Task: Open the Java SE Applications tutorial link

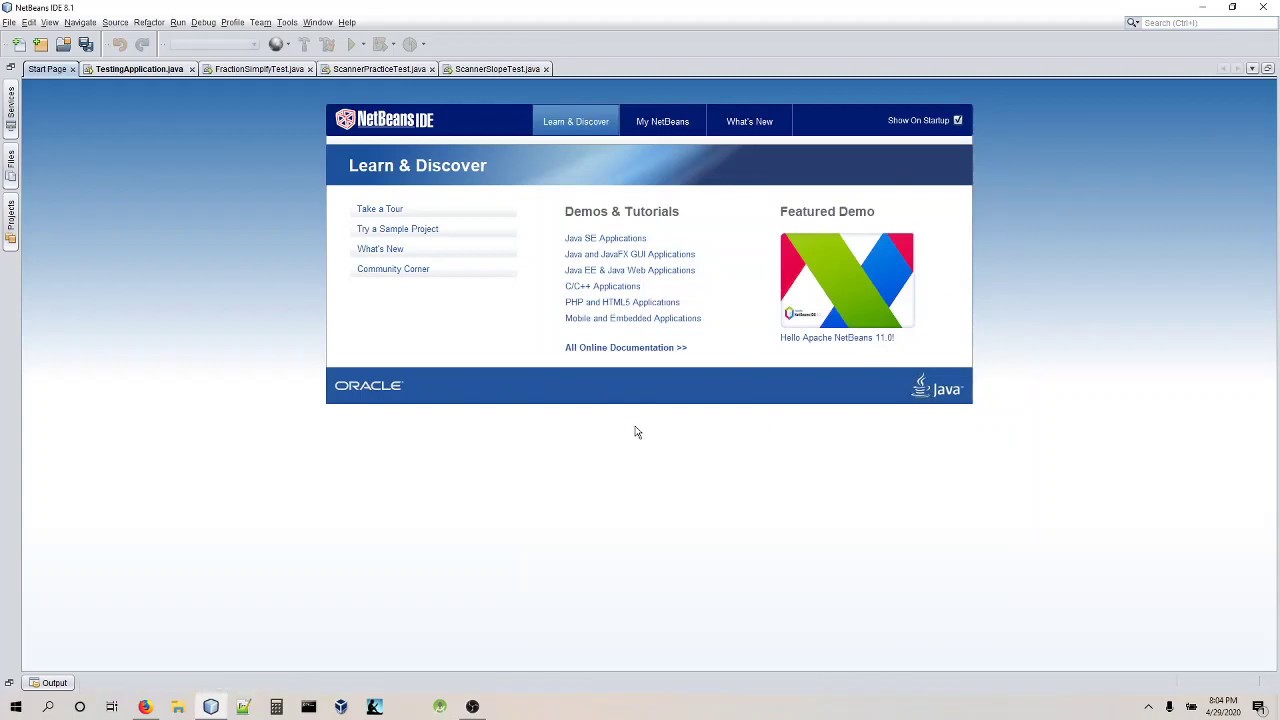Action: (x=605, y=238)
